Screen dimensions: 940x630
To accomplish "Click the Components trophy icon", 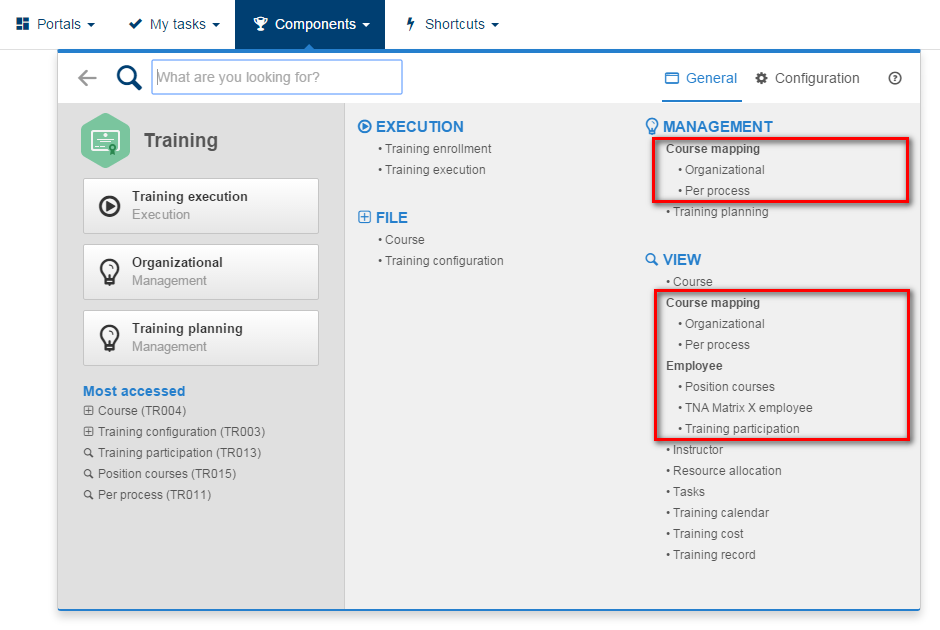I will [x=260, y=24].
